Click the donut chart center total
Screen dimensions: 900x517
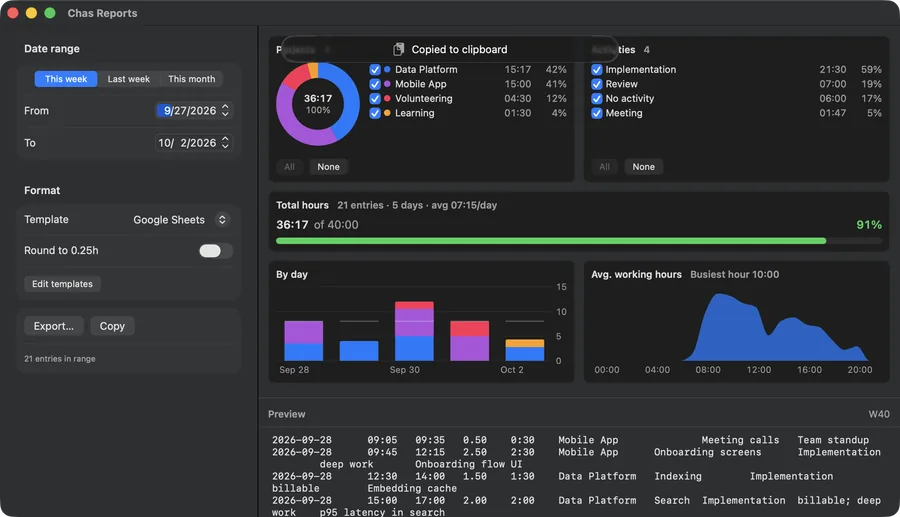[x=318, y=104]
